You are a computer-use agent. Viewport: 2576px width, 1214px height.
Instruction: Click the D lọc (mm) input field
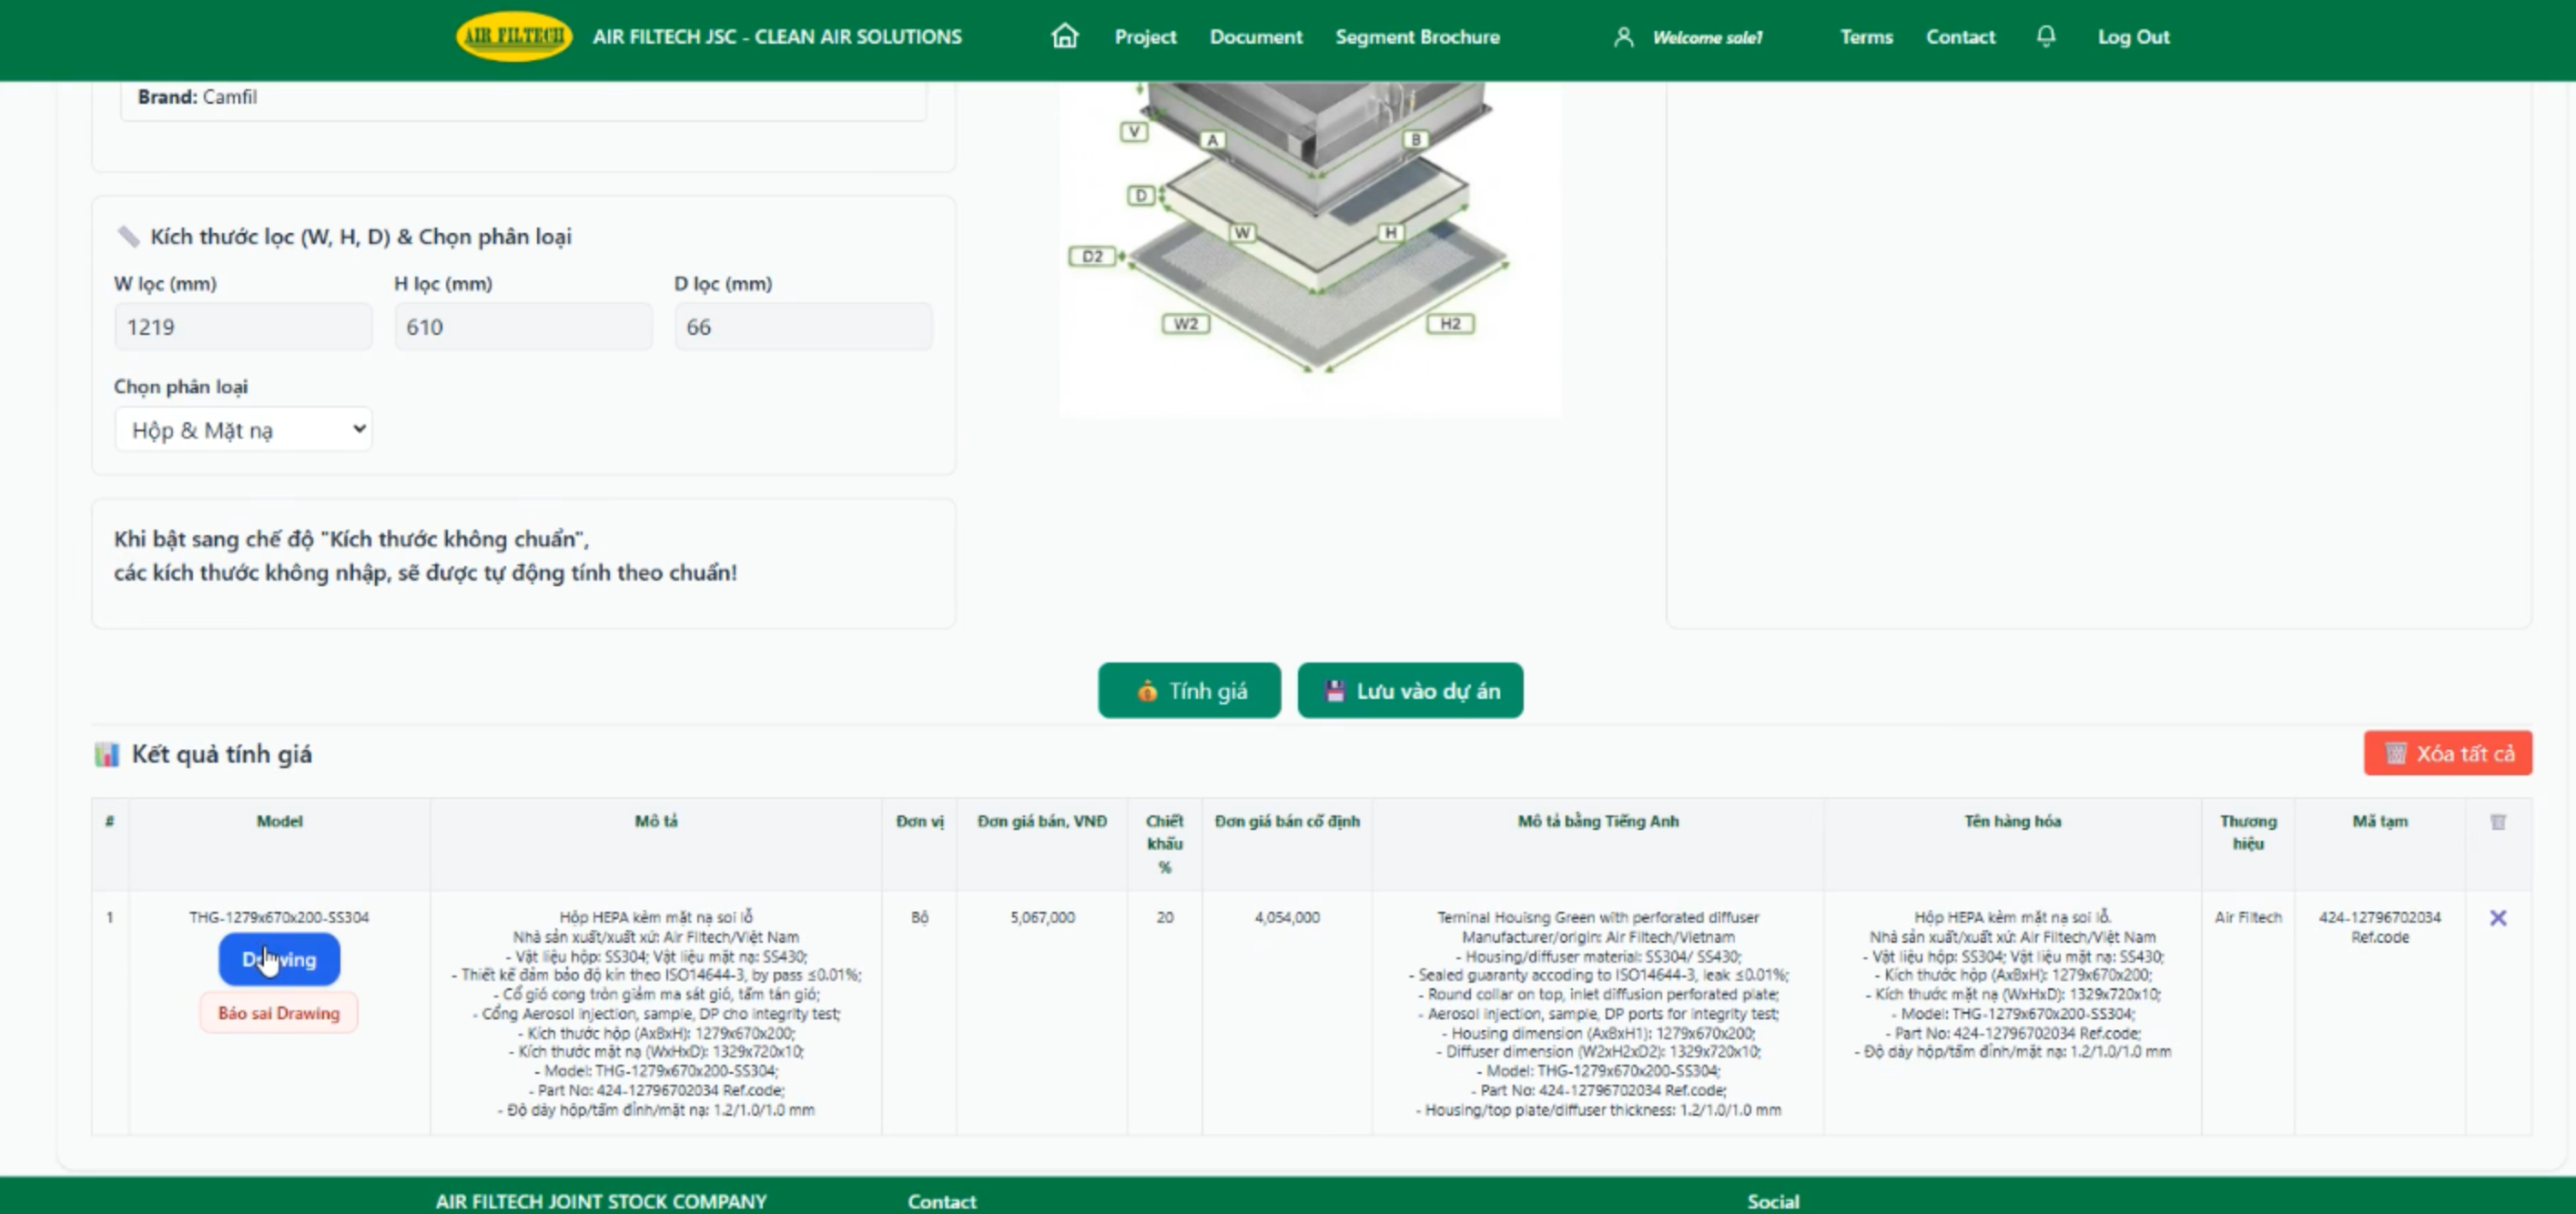tap(803, 327)
